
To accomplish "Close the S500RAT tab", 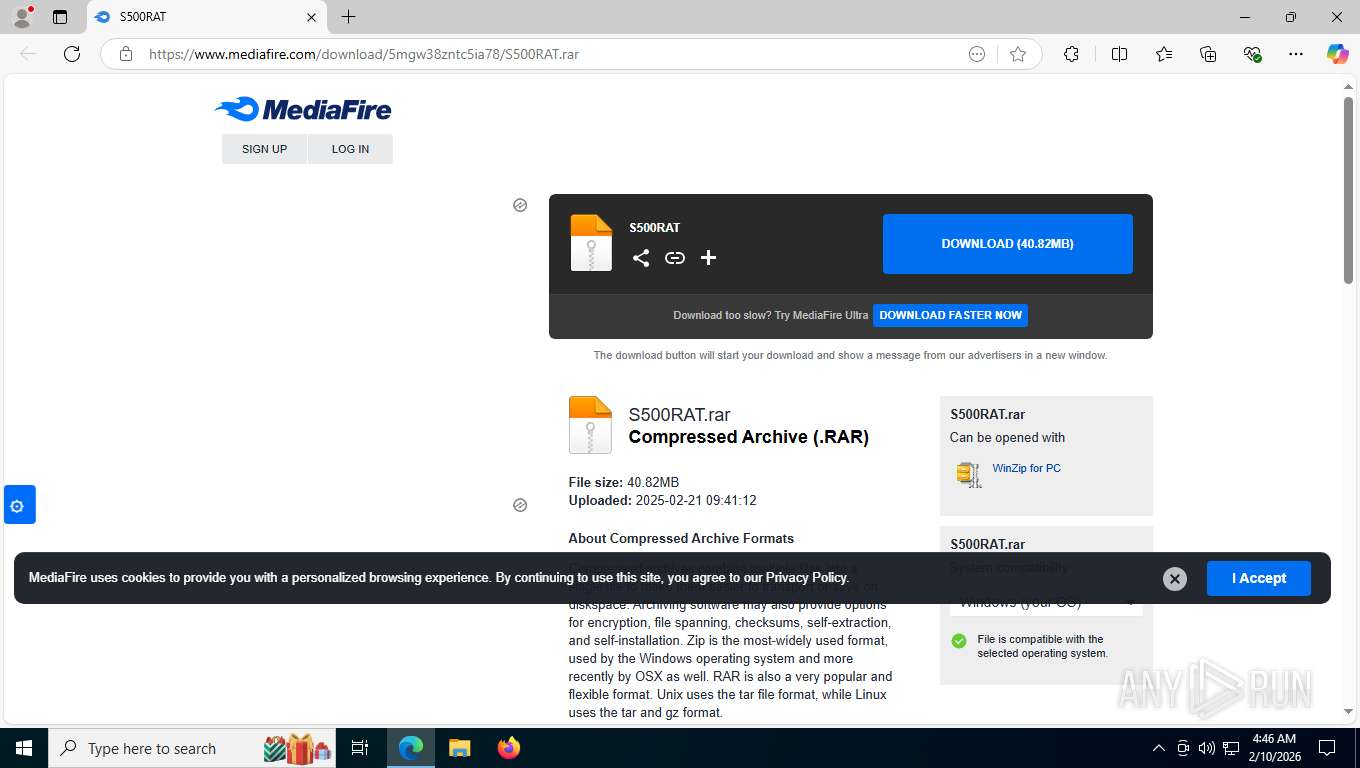I will click(x=311, y=17).
